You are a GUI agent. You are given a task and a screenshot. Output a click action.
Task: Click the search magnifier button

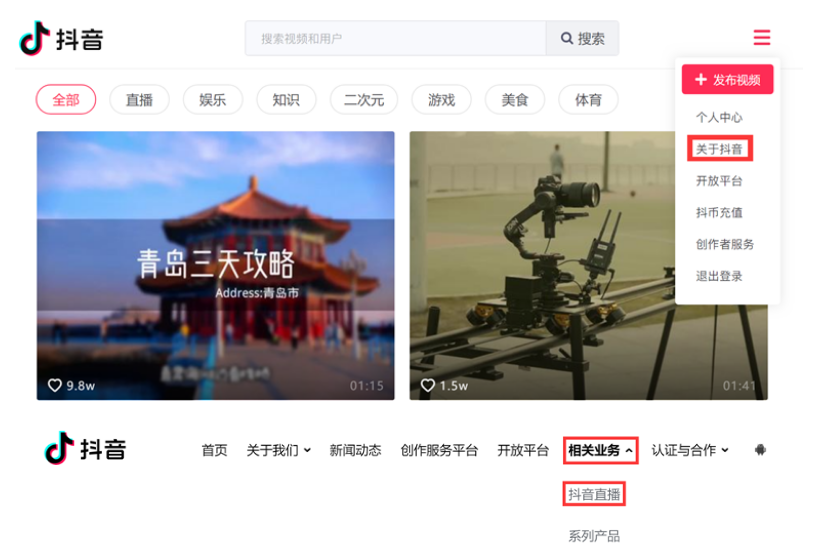click(582, 39)
